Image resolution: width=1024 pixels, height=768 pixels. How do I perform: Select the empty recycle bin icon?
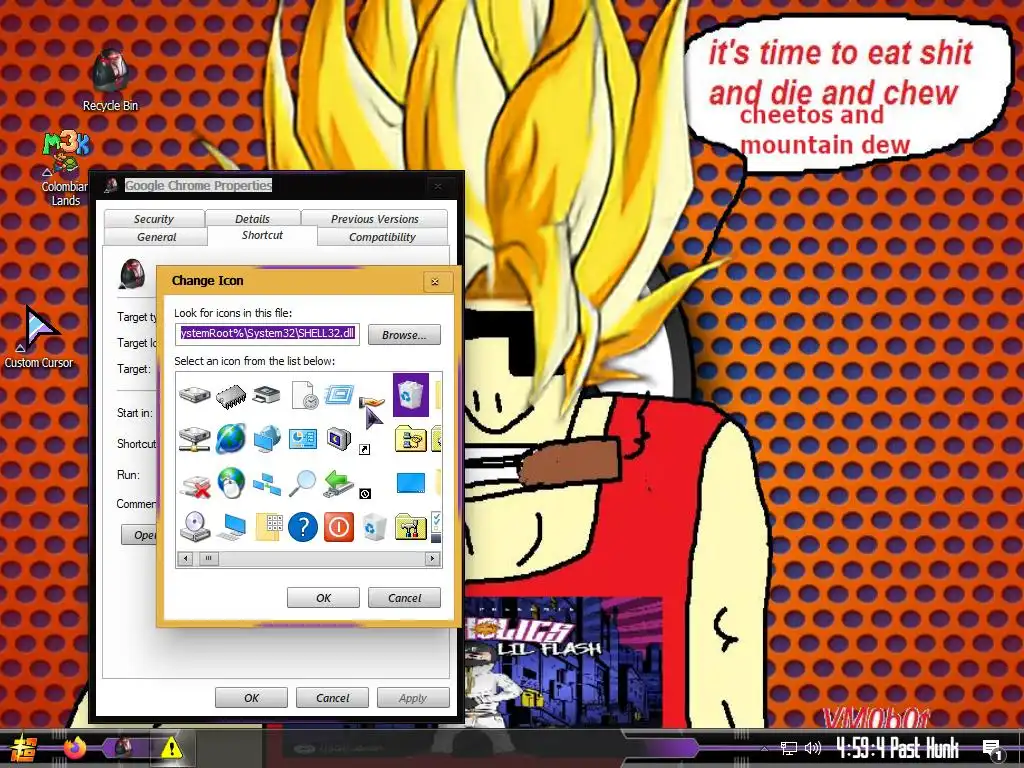click(374, 526)
